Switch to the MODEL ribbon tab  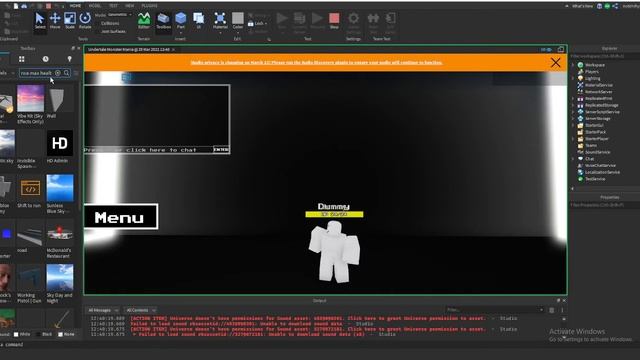[95, 6]
